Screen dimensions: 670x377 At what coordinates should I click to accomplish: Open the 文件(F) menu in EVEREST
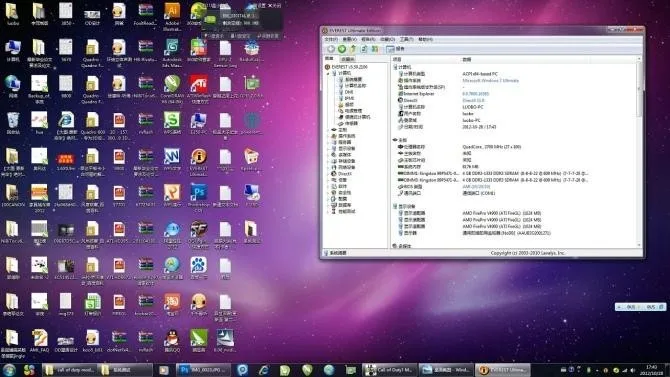click(x=331, y=39)
